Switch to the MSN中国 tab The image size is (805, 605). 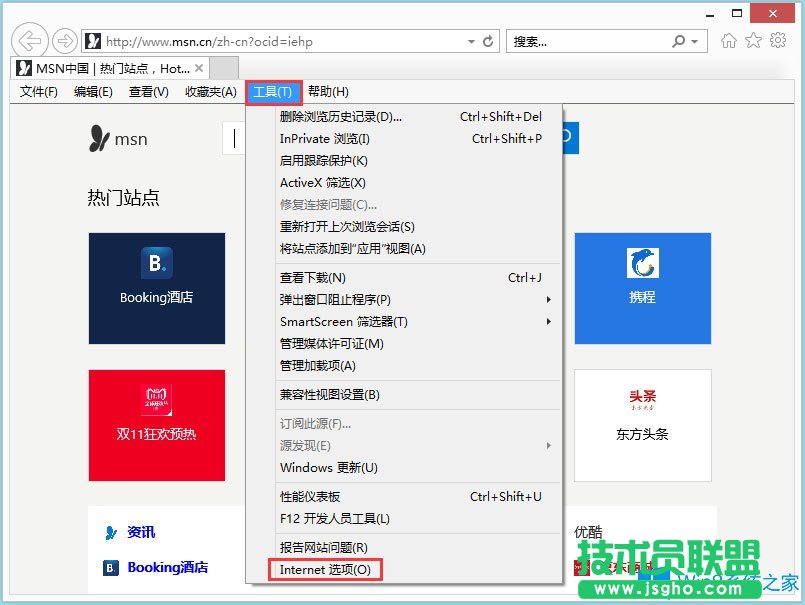(x=110, y=68)
